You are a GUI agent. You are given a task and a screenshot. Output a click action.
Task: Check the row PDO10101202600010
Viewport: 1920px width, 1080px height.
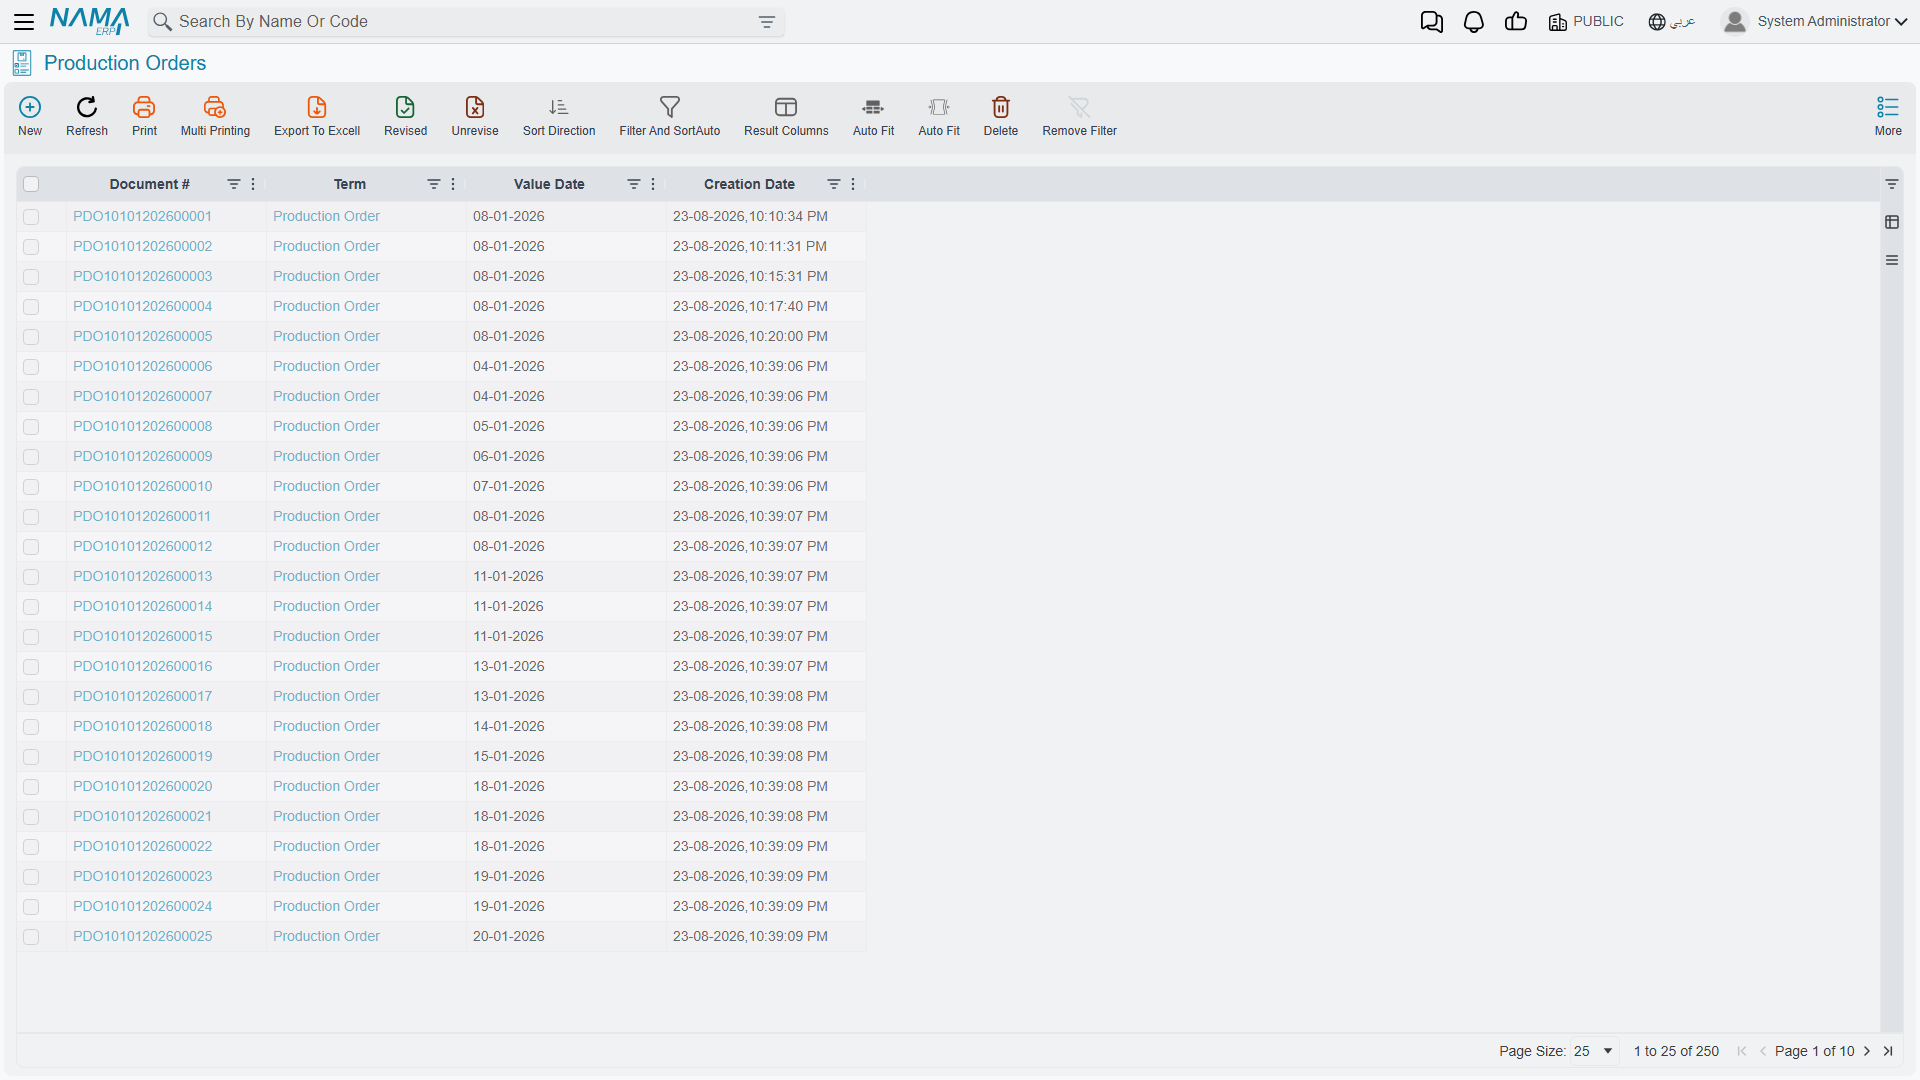(31, 487)
